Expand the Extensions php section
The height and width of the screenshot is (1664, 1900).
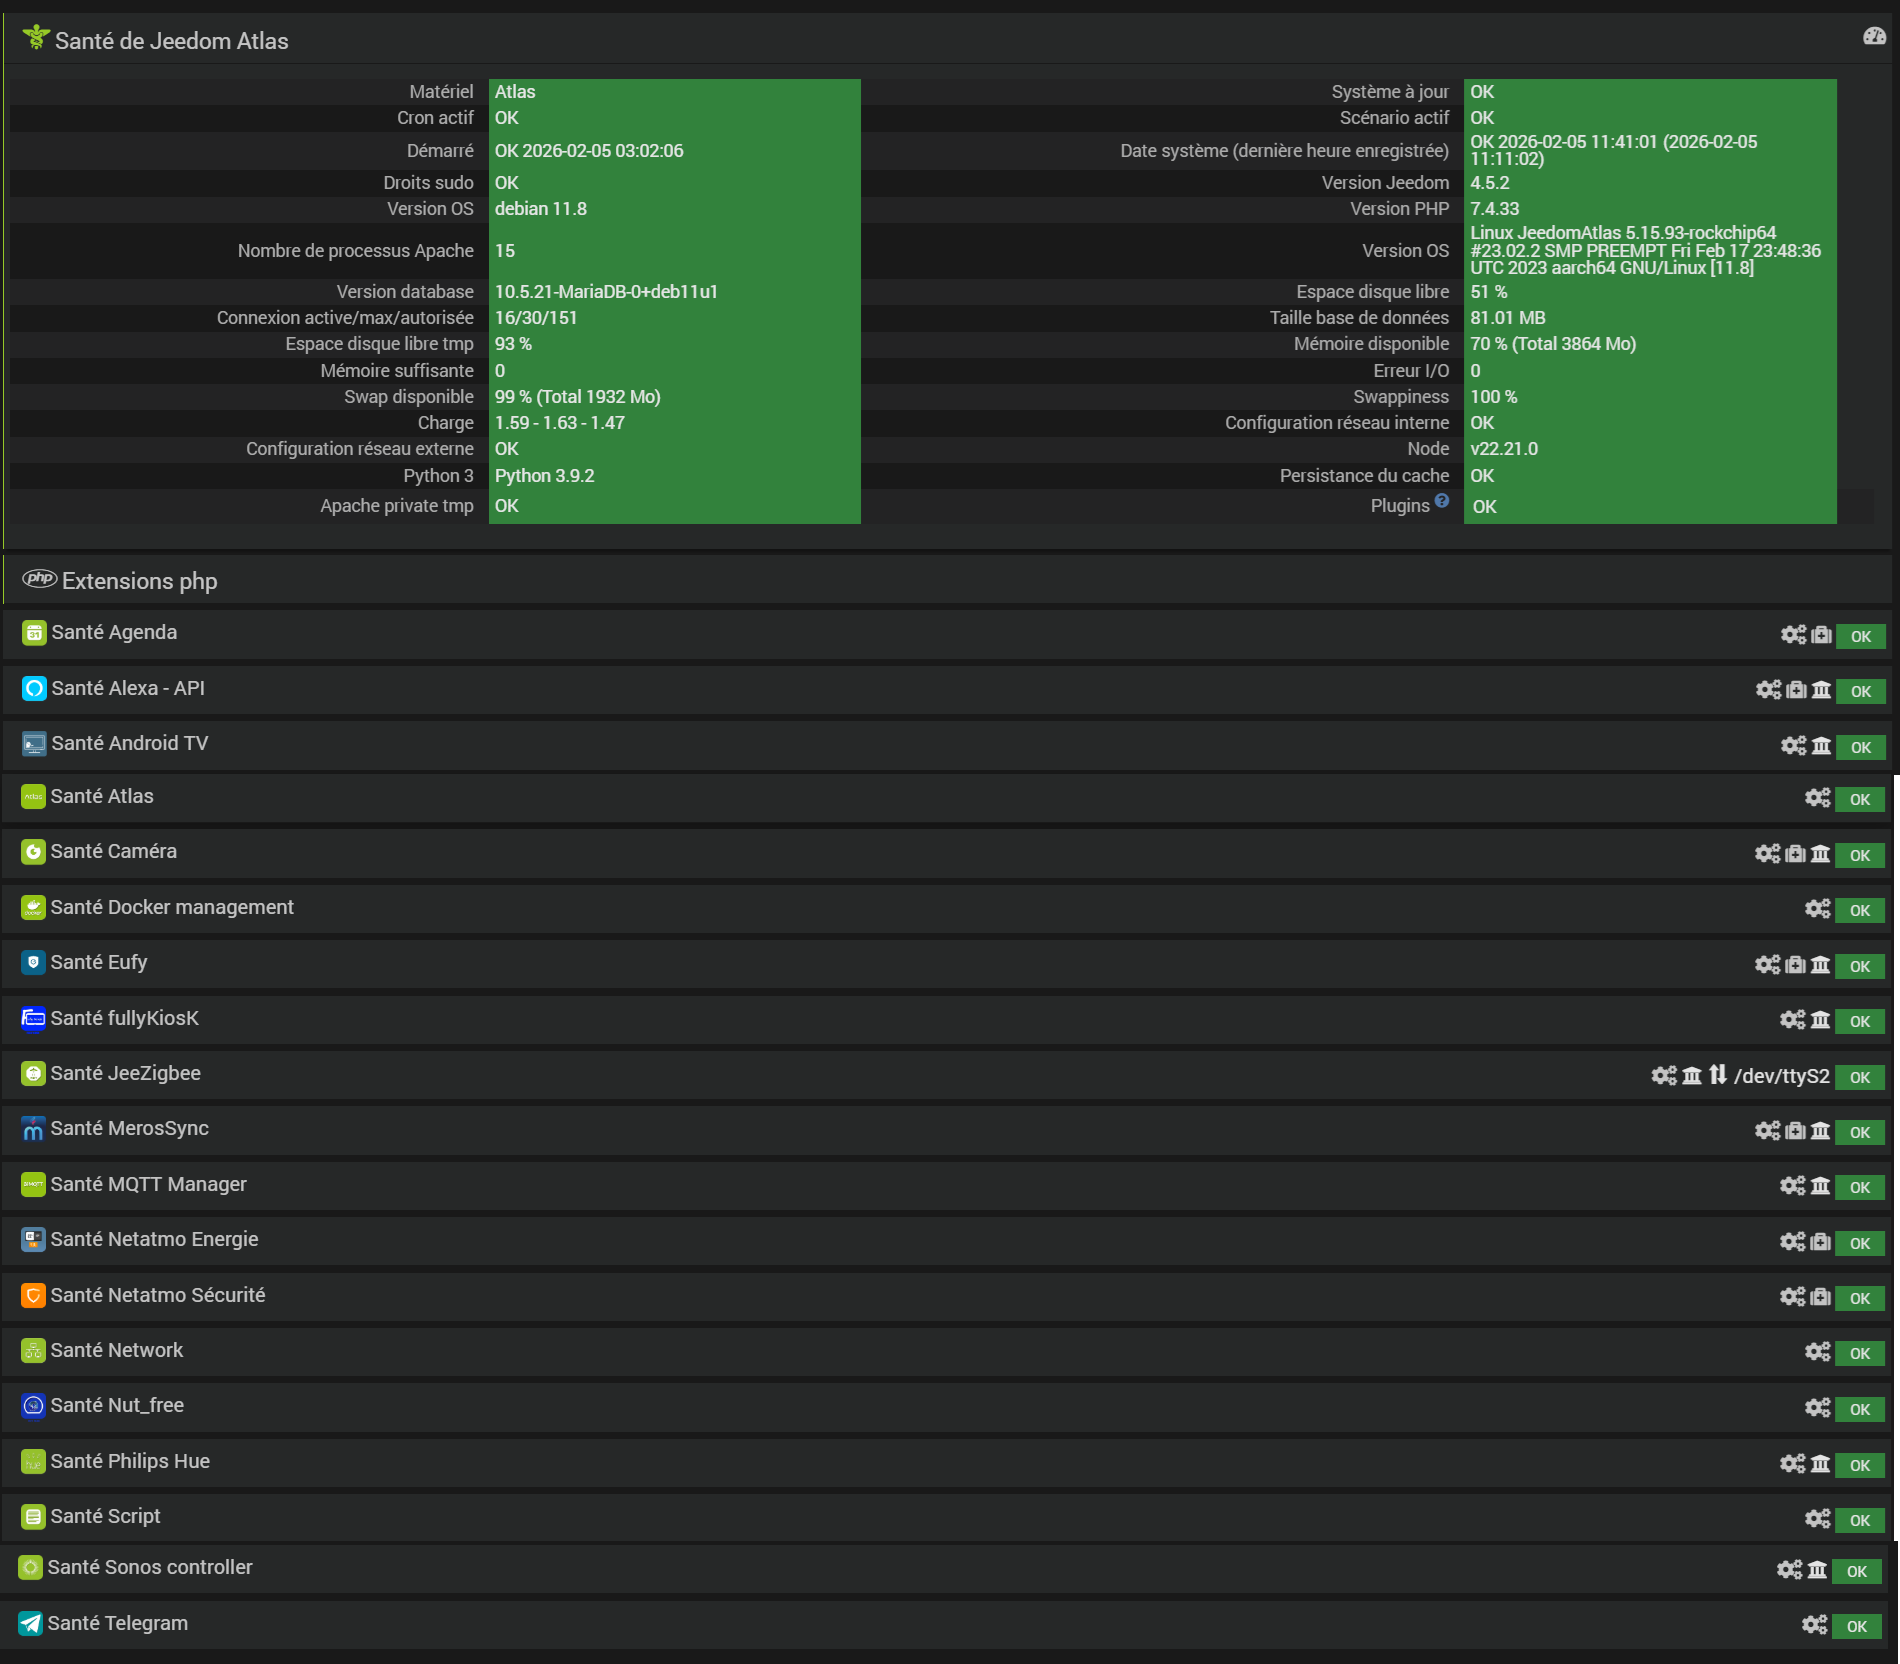[139, 581]
